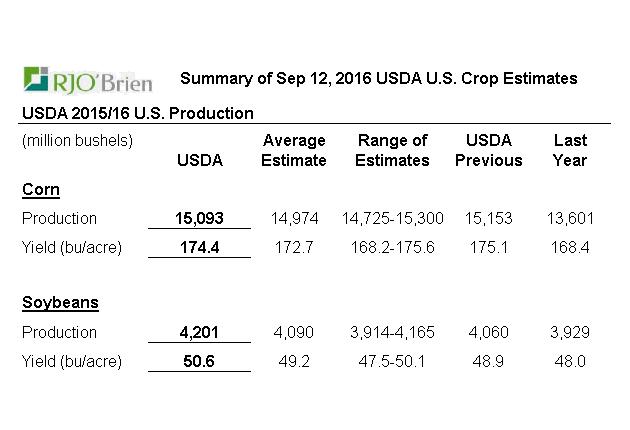Select the soybean range 3,914-4,165 cell

point(393,332)
